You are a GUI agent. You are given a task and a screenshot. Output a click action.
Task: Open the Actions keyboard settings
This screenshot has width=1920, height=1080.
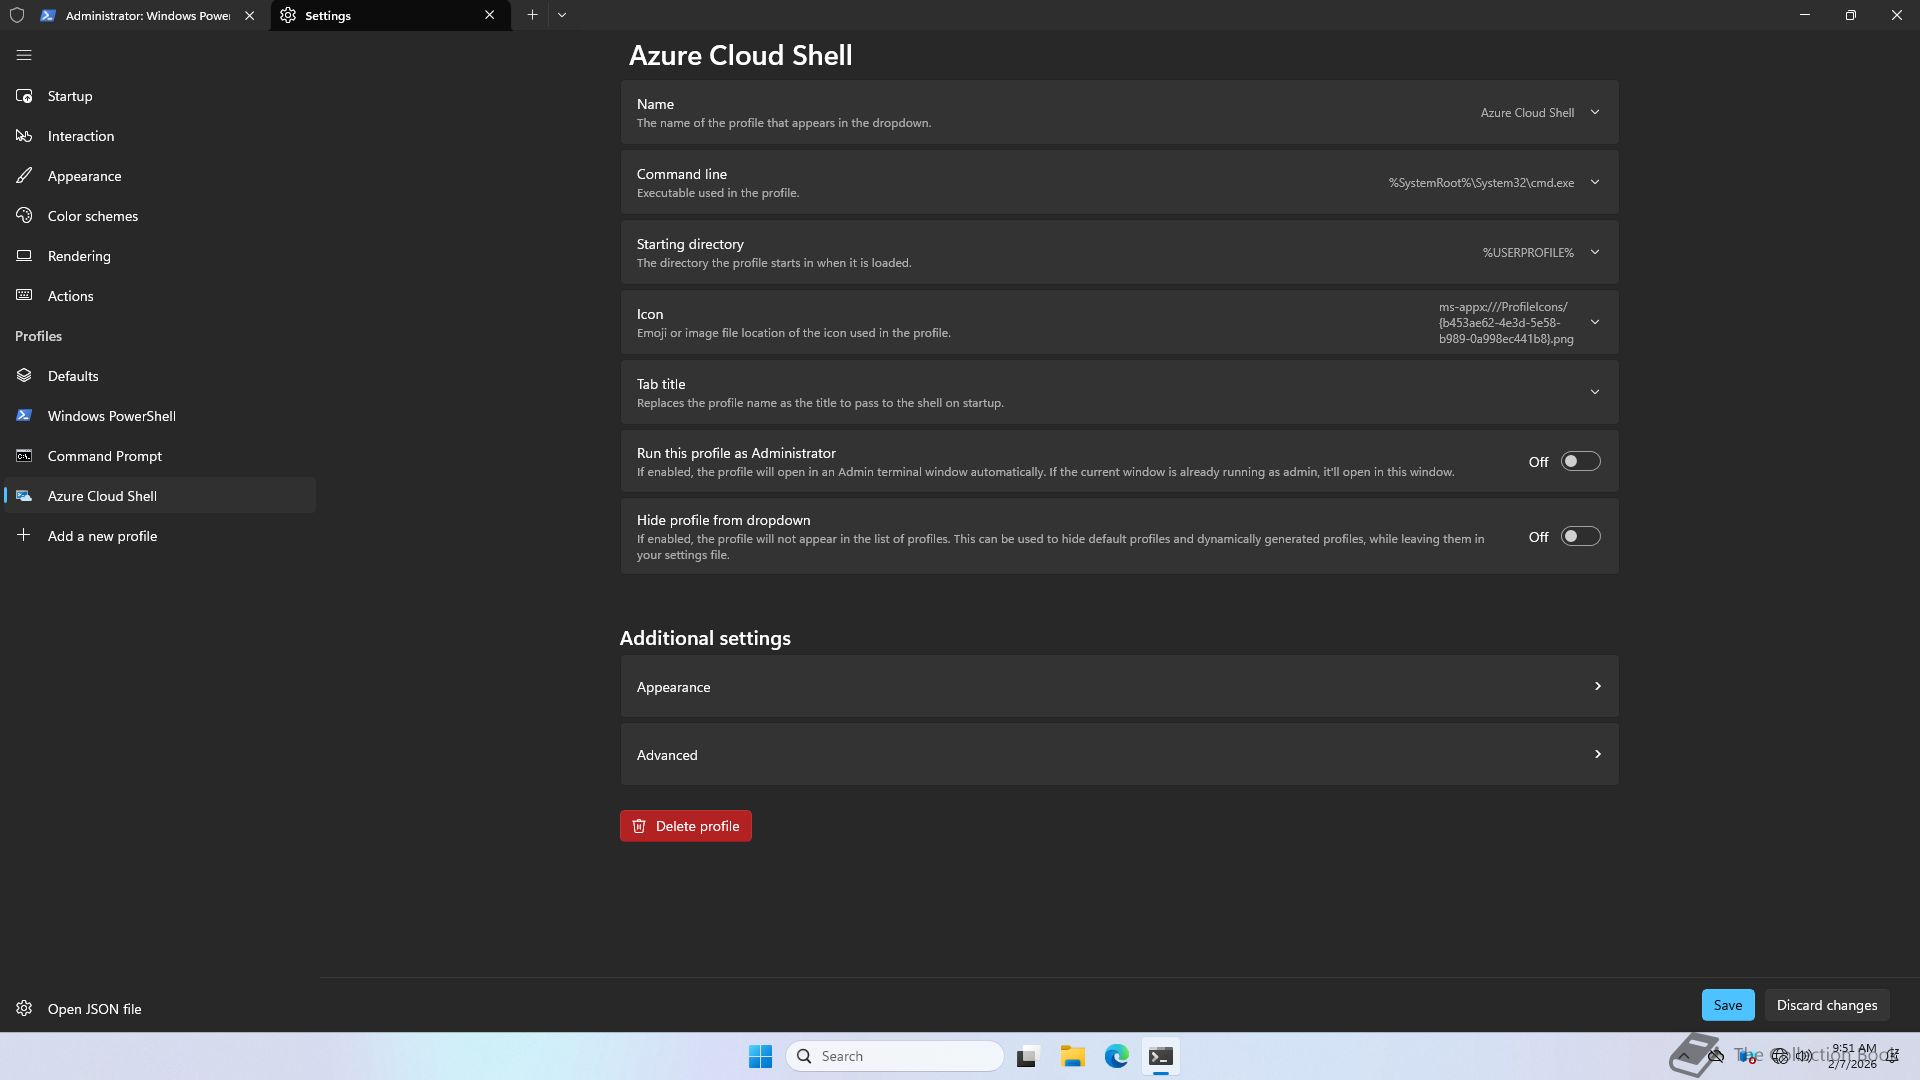pos(70,296)
